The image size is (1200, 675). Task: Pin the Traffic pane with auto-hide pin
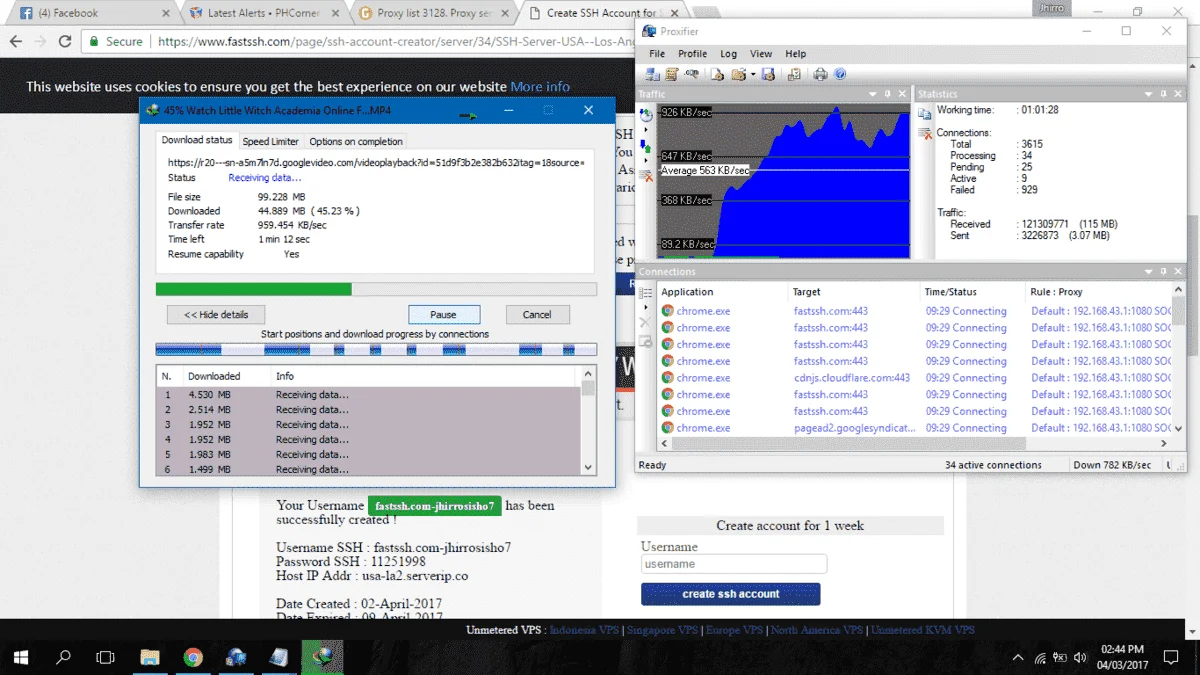click(888, 94)
